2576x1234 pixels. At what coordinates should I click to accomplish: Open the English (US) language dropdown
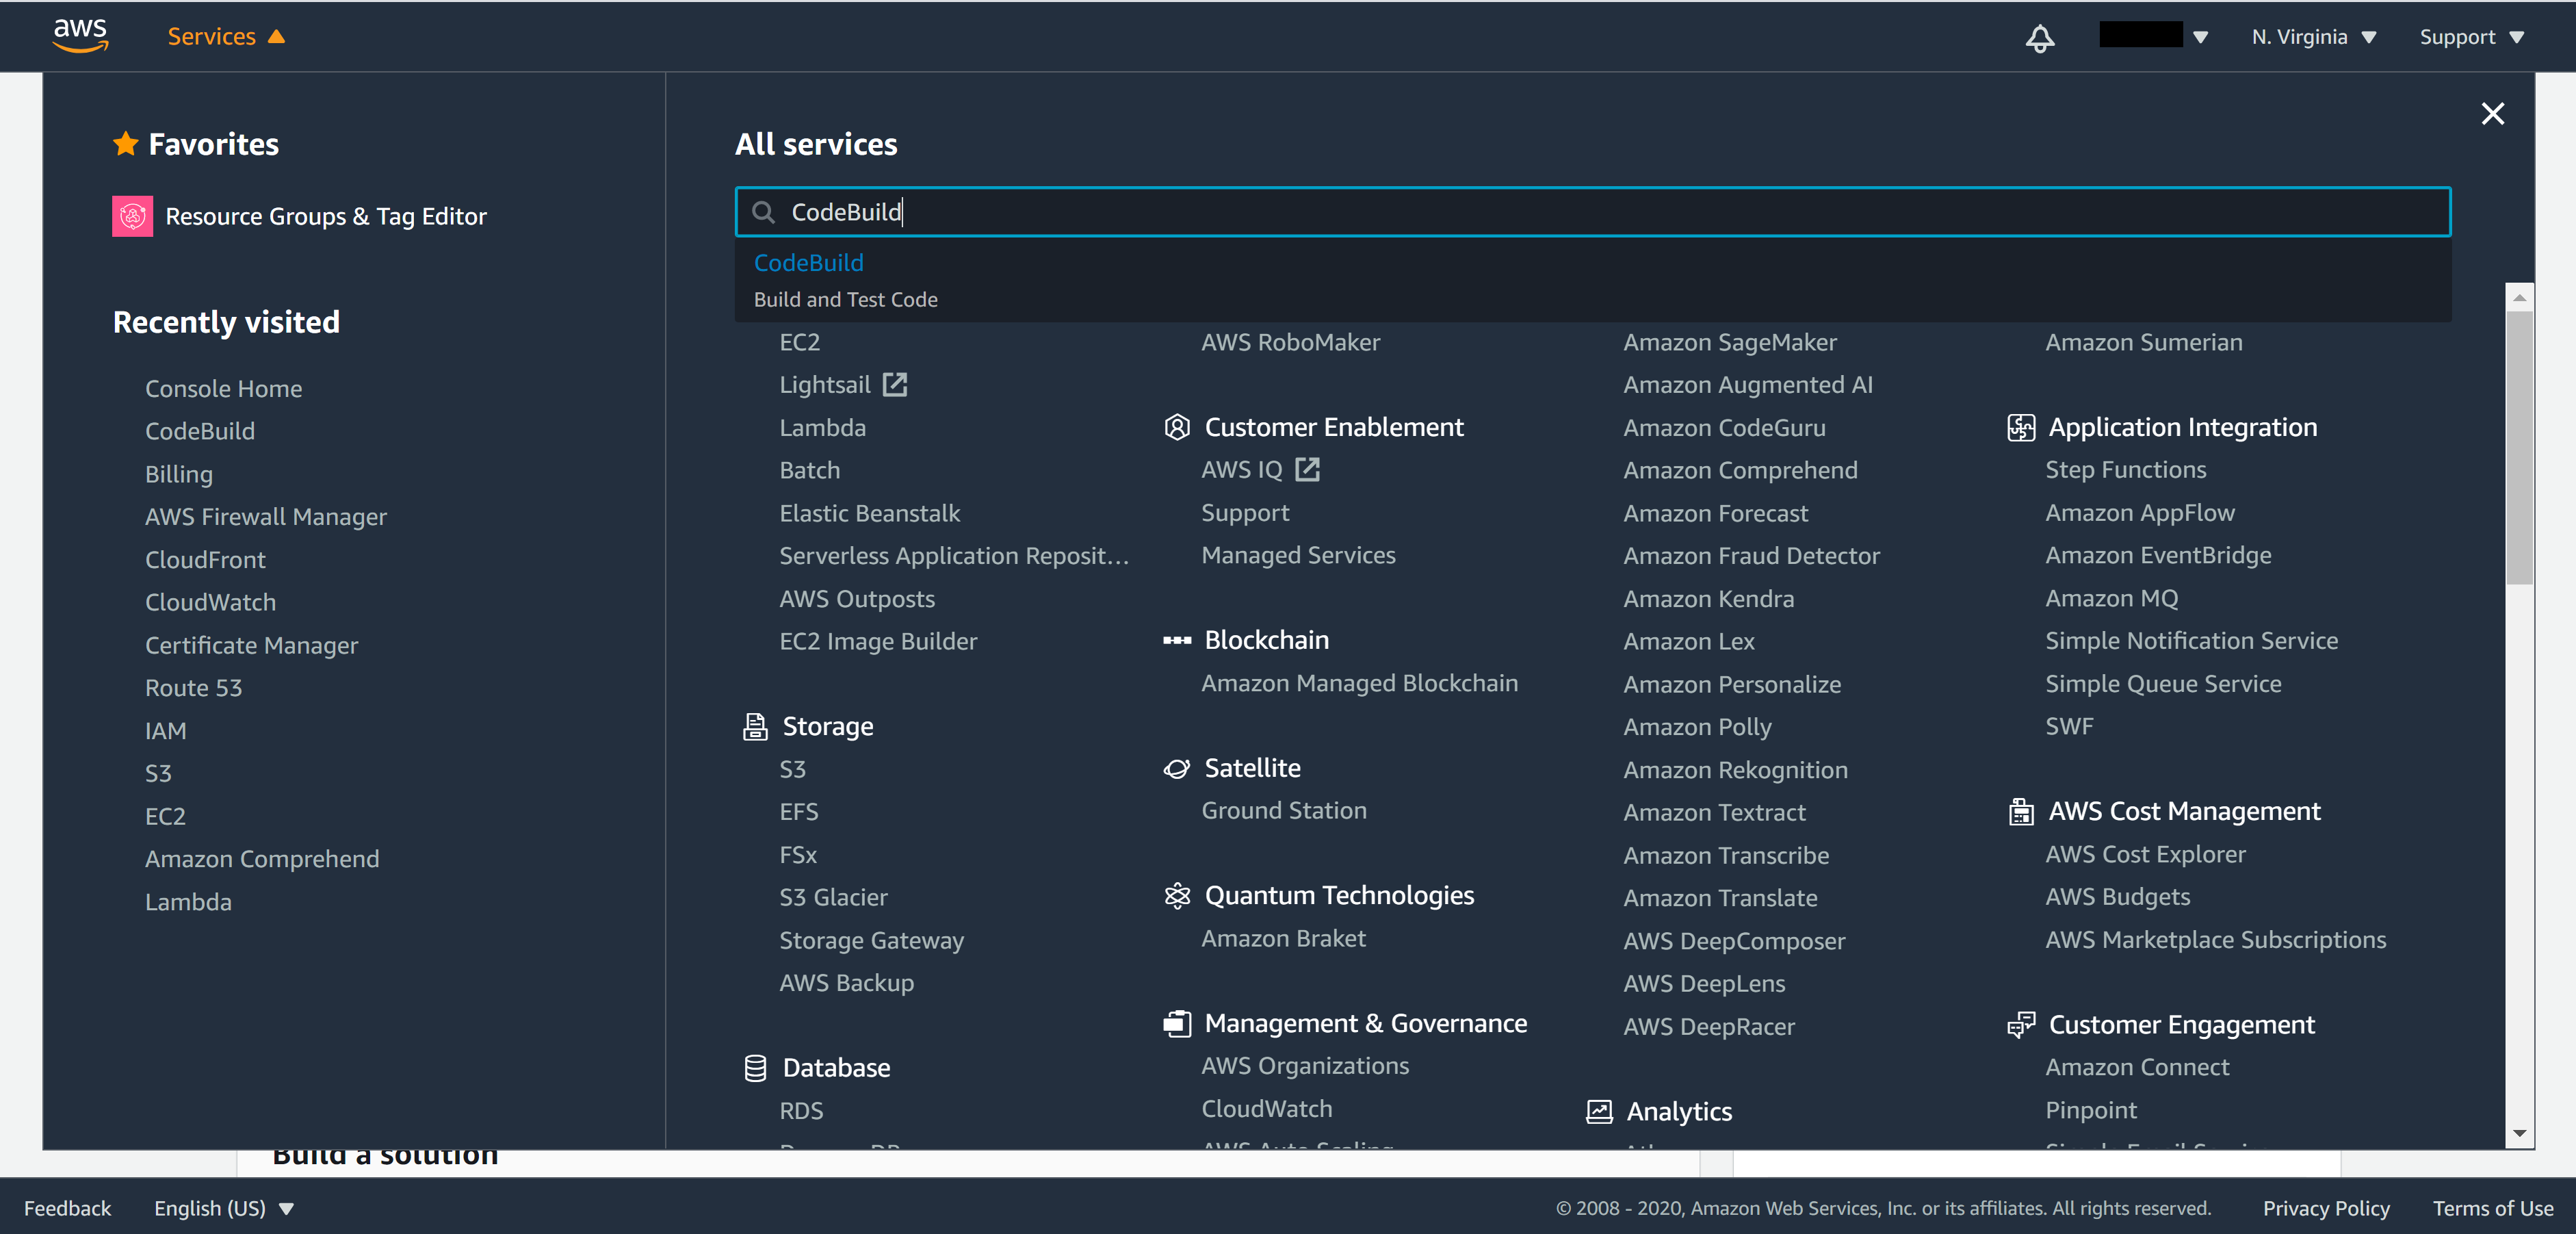coord(224,1208)
